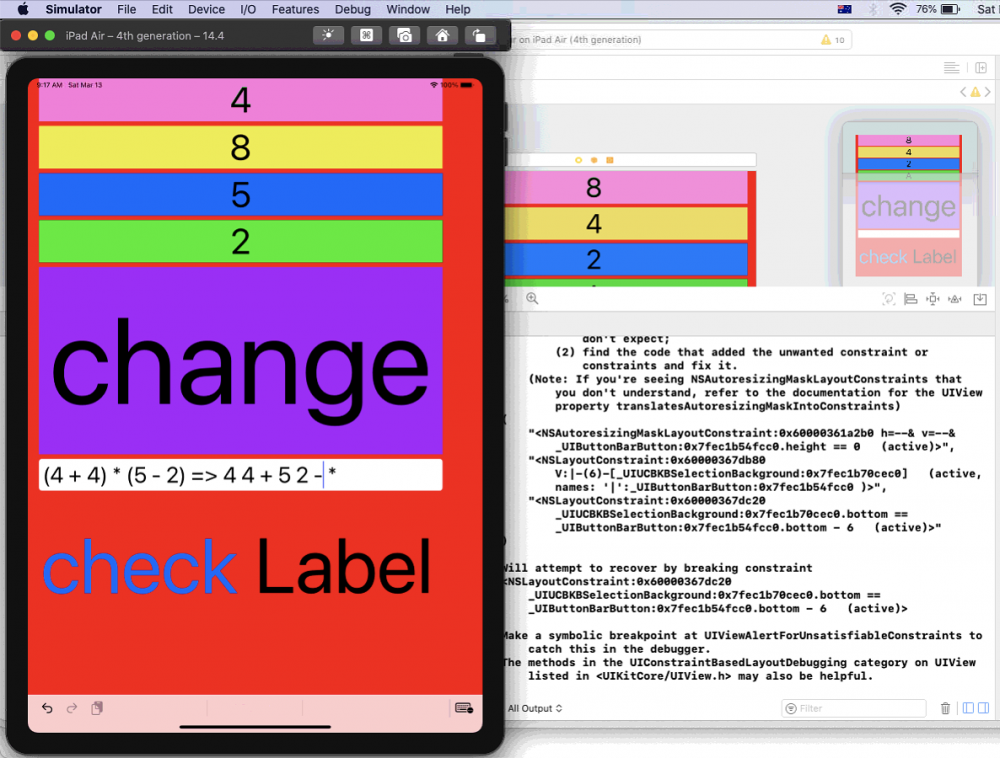Screen dimensions: 1000x758
Task: Click the undo arrow in iPad keyboard bar
Action: pos(47,708)
